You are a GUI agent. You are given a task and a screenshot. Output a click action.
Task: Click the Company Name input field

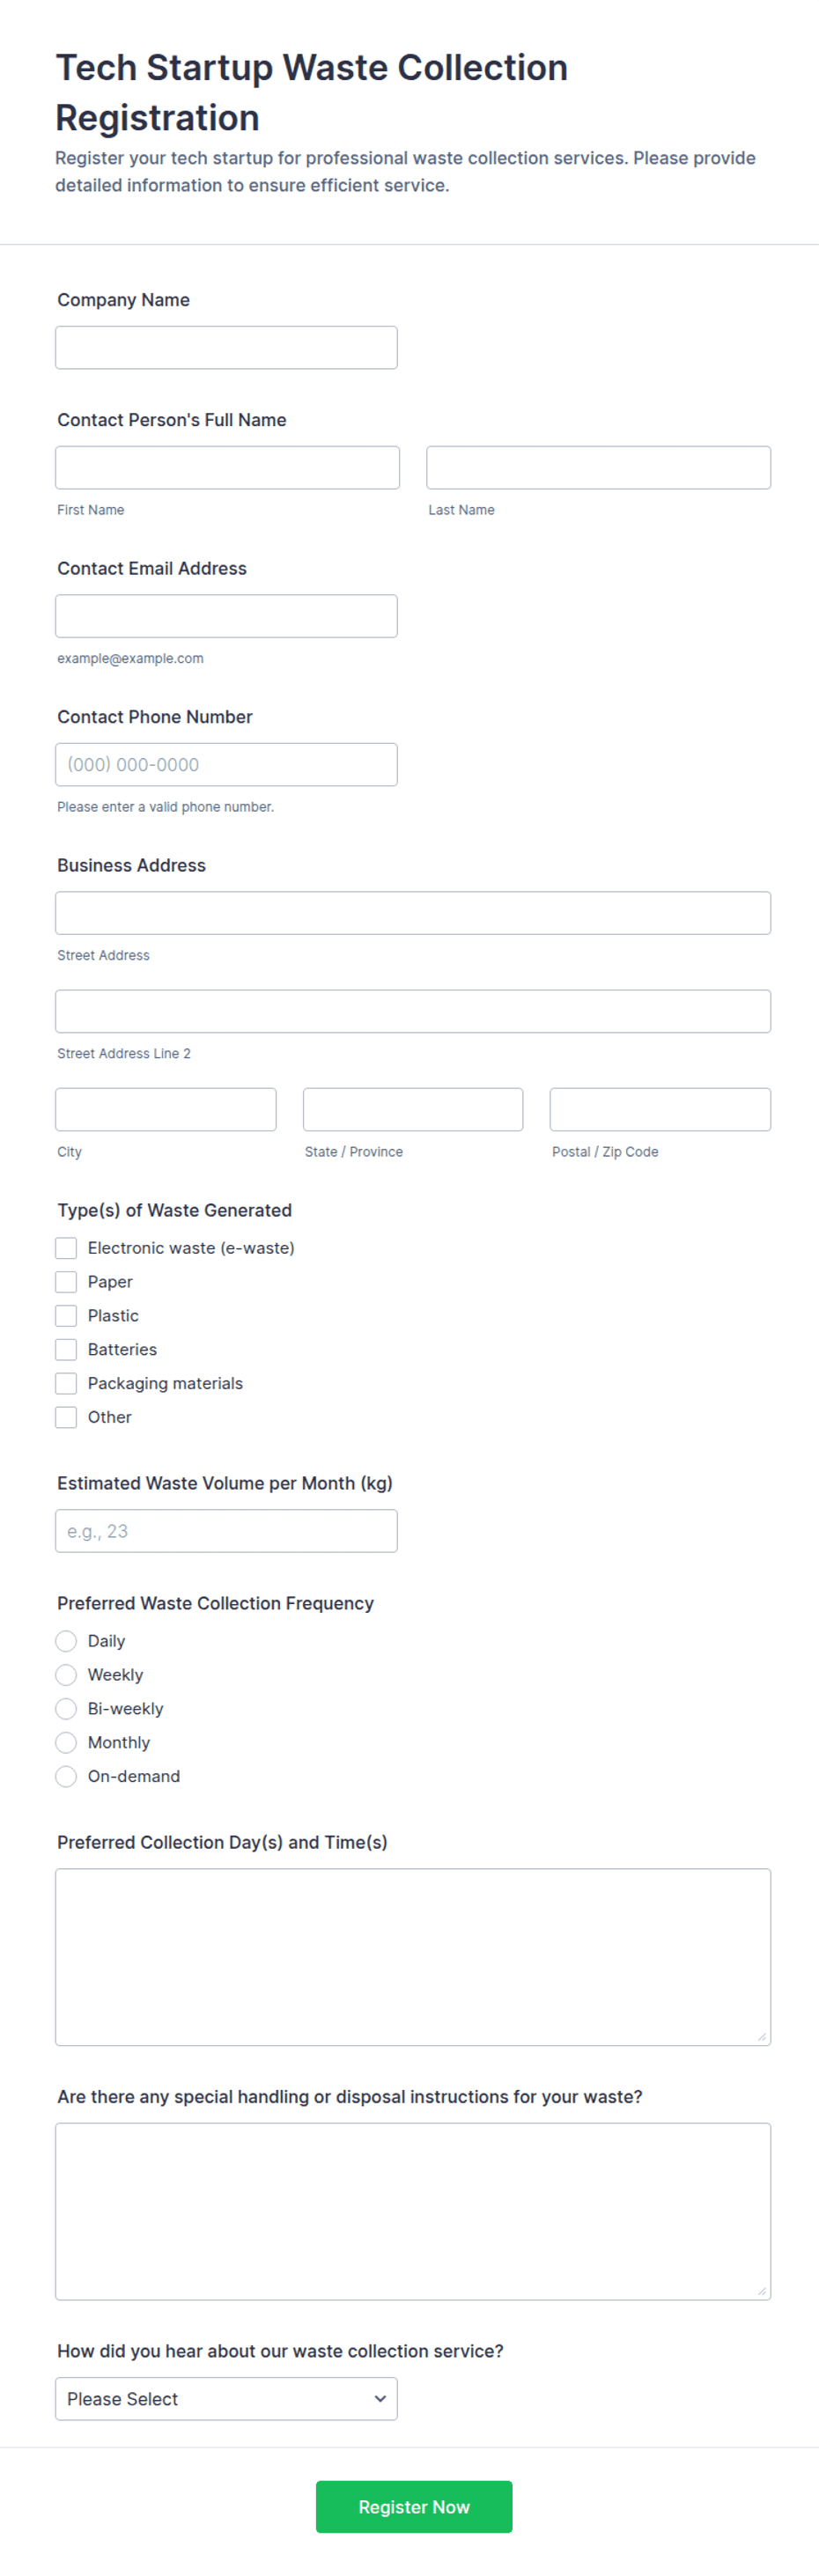tap(226, 347)
